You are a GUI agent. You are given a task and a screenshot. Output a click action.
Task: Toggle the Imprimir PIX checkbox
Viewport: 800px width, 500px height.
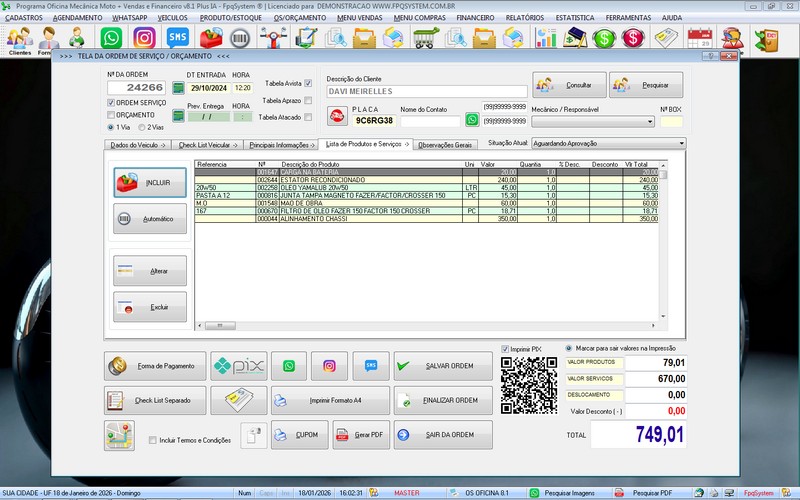click(505, 349)
